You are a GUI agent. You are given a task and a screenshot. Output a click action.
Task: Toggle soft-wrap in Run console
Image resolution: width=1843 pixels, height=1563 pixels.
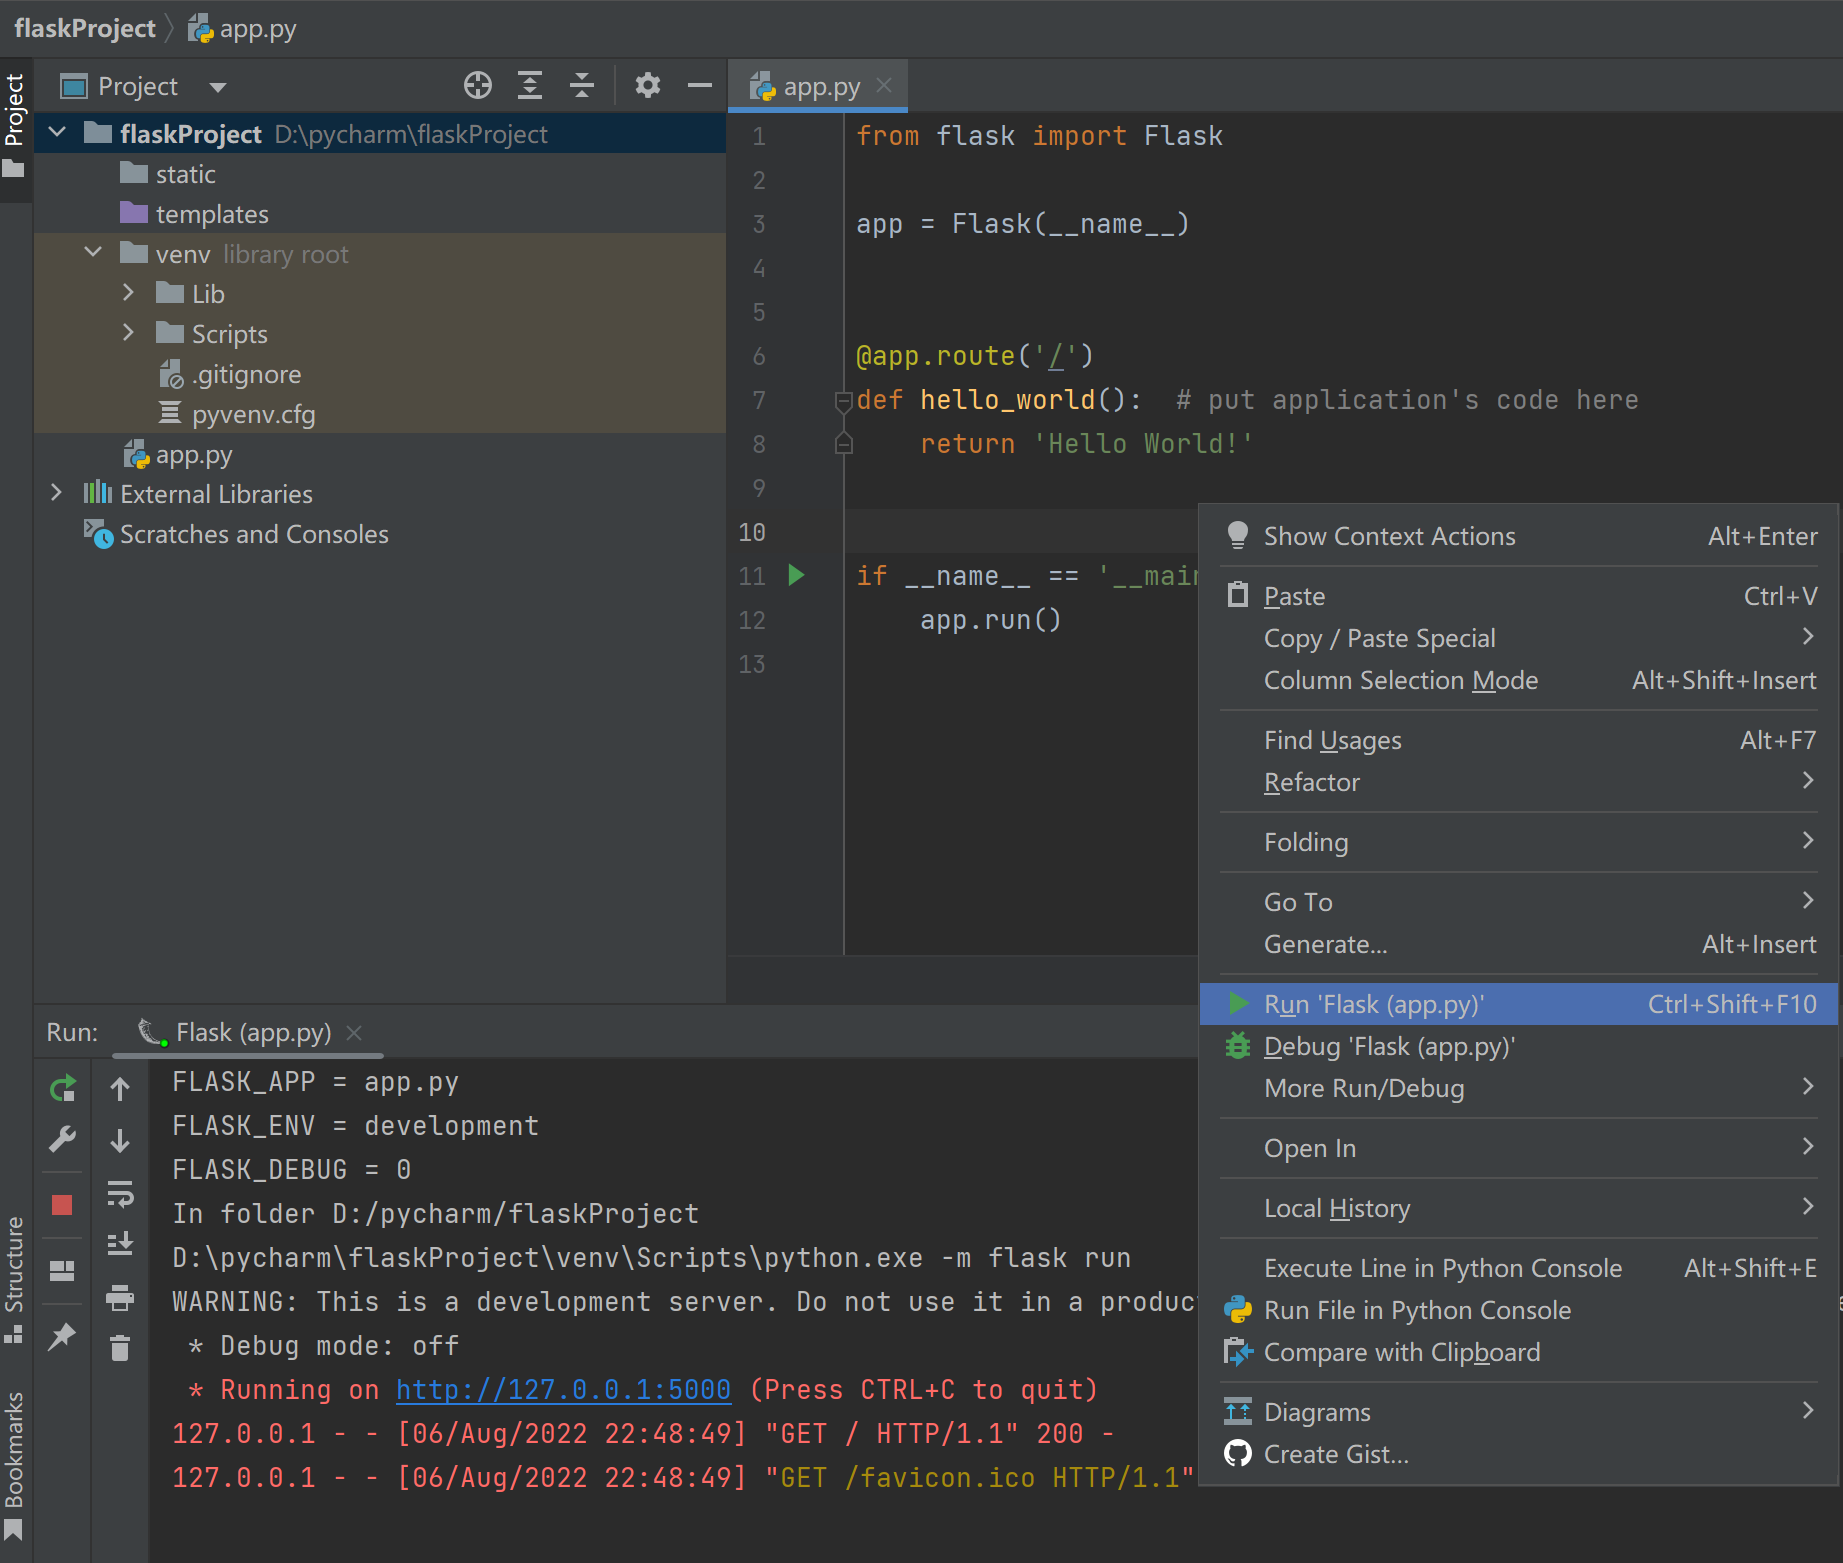pyautogui.click(x=120, y=1194)
